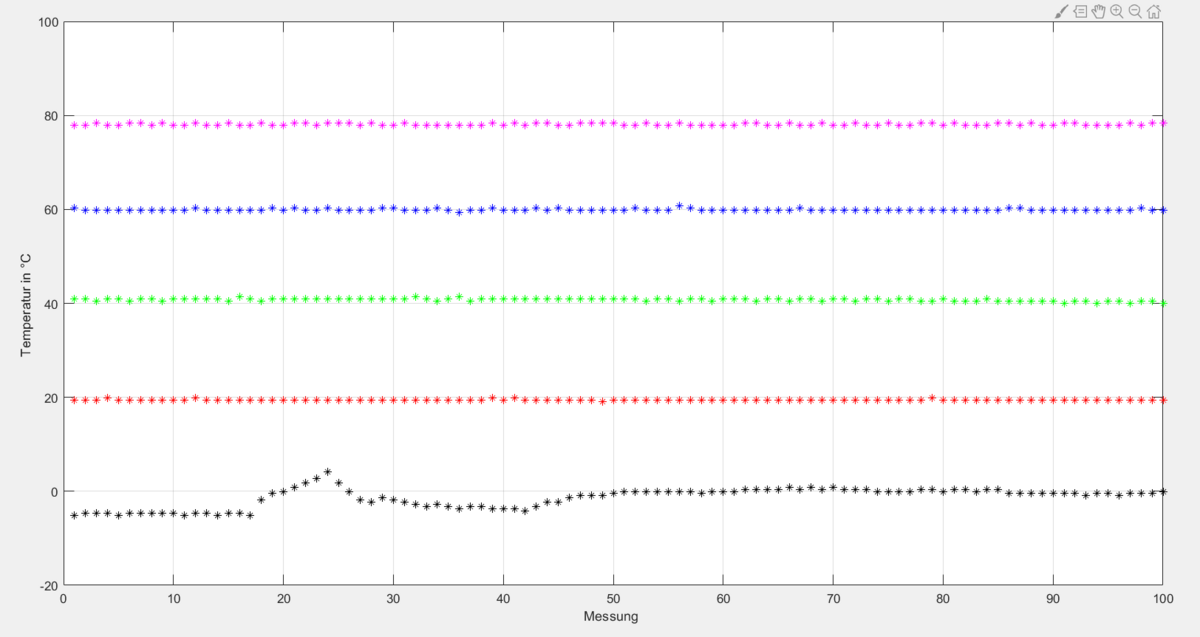The image size is (1200, 637).
Task: Activate the Pan hand tool
Action: point(1098,11)
